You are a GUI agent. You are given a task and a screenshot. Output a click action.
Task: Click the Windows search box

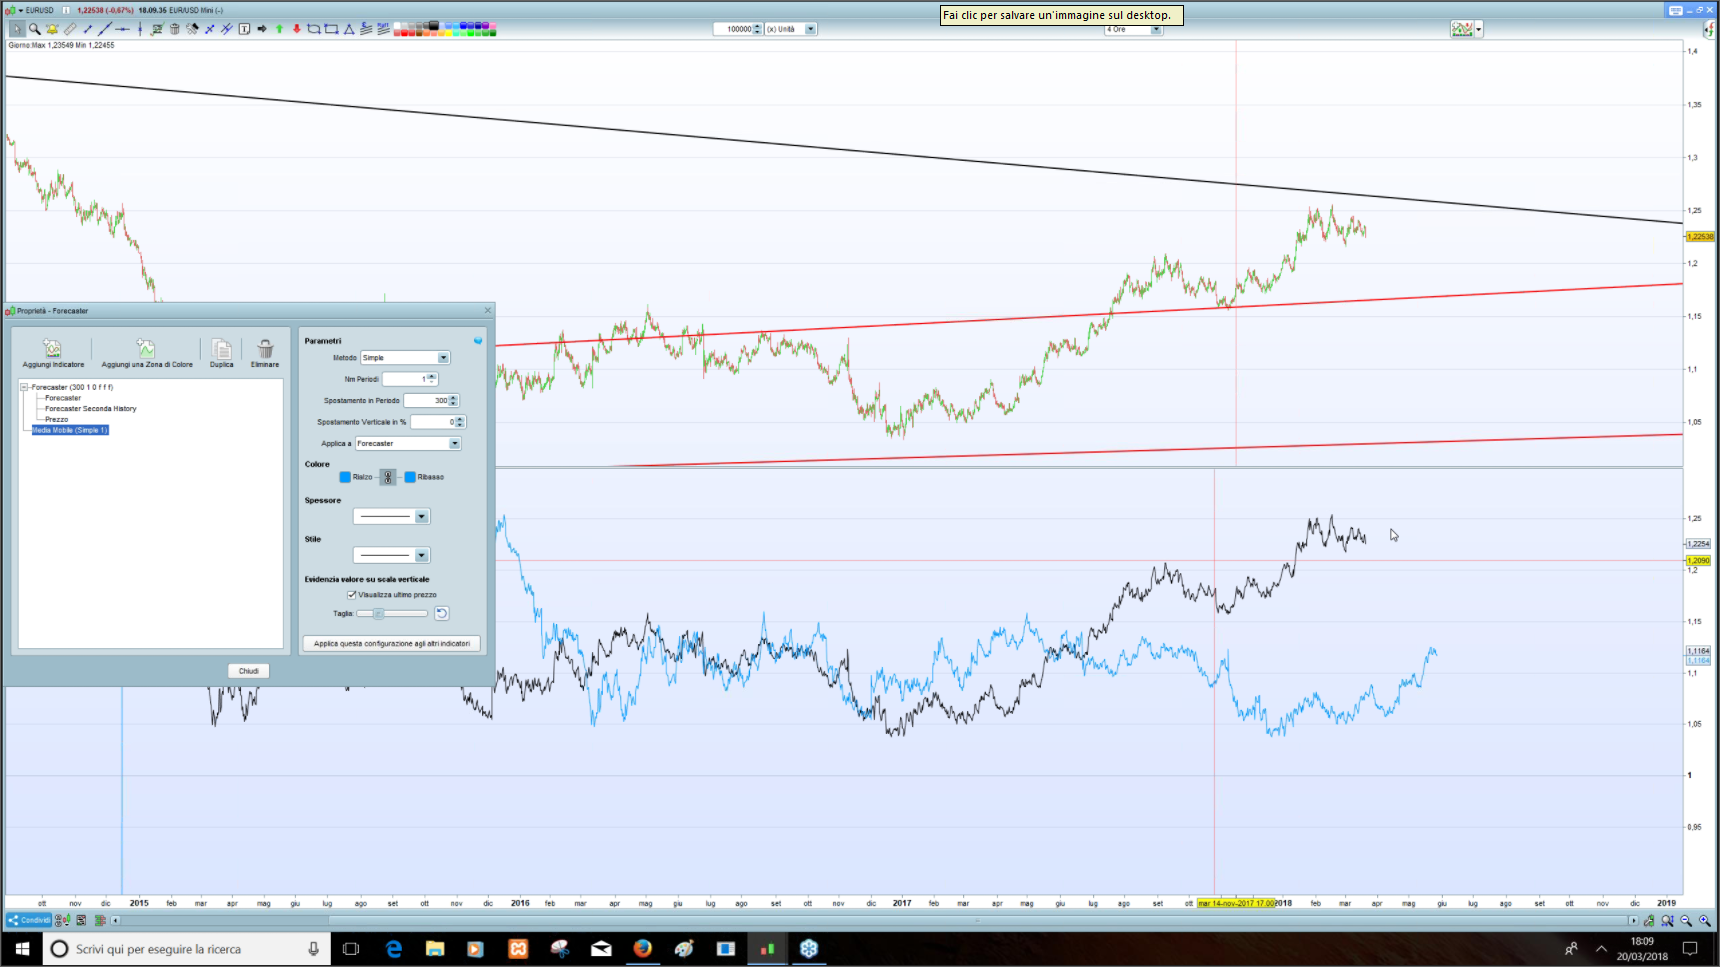(186, 949)
